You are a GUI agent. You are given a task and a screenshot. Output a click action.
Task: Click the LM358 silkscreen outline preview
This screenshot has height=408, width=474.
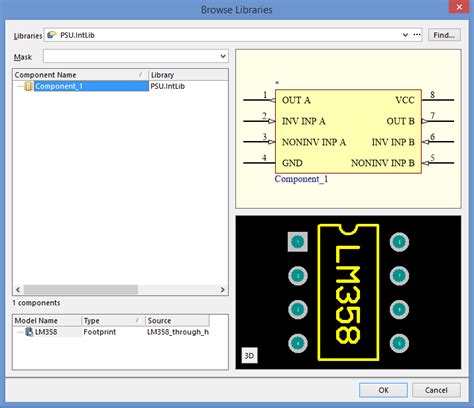tap(348, 292)
